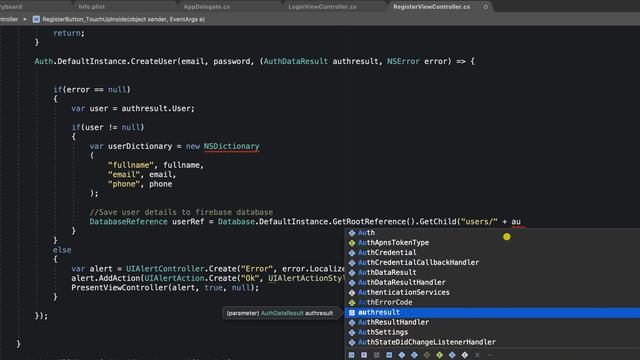Toggle the white diamond completion filter icon

point(464,355)
